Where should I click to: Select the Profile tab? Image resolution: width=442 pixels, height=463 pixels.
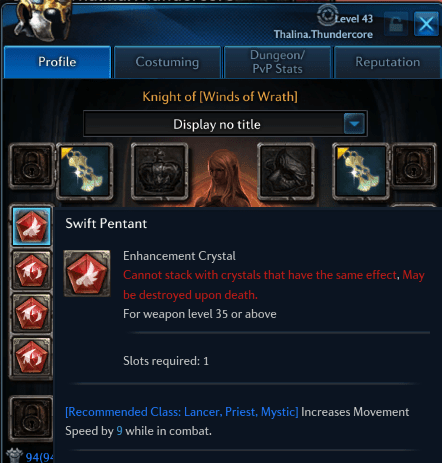[x=57, y=62]
